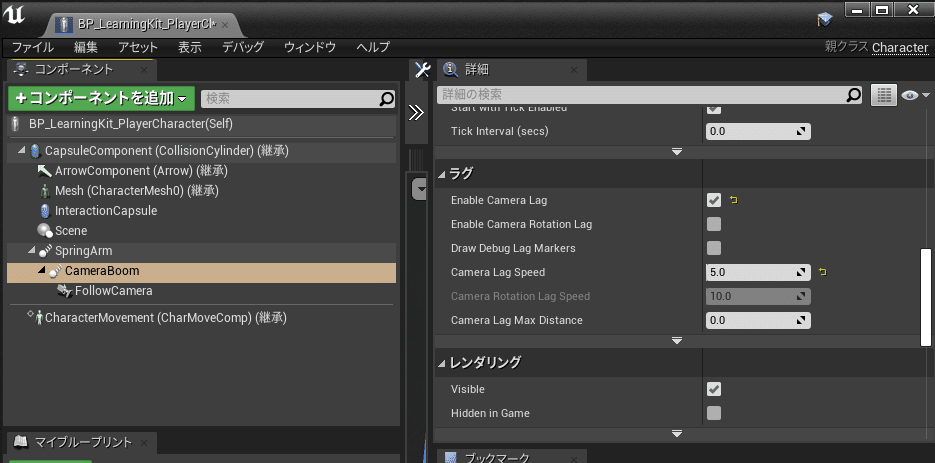Screen dimensions: 935x463
Task: Close the コンポーネント panel tab
Action: [x=143, y=70]
